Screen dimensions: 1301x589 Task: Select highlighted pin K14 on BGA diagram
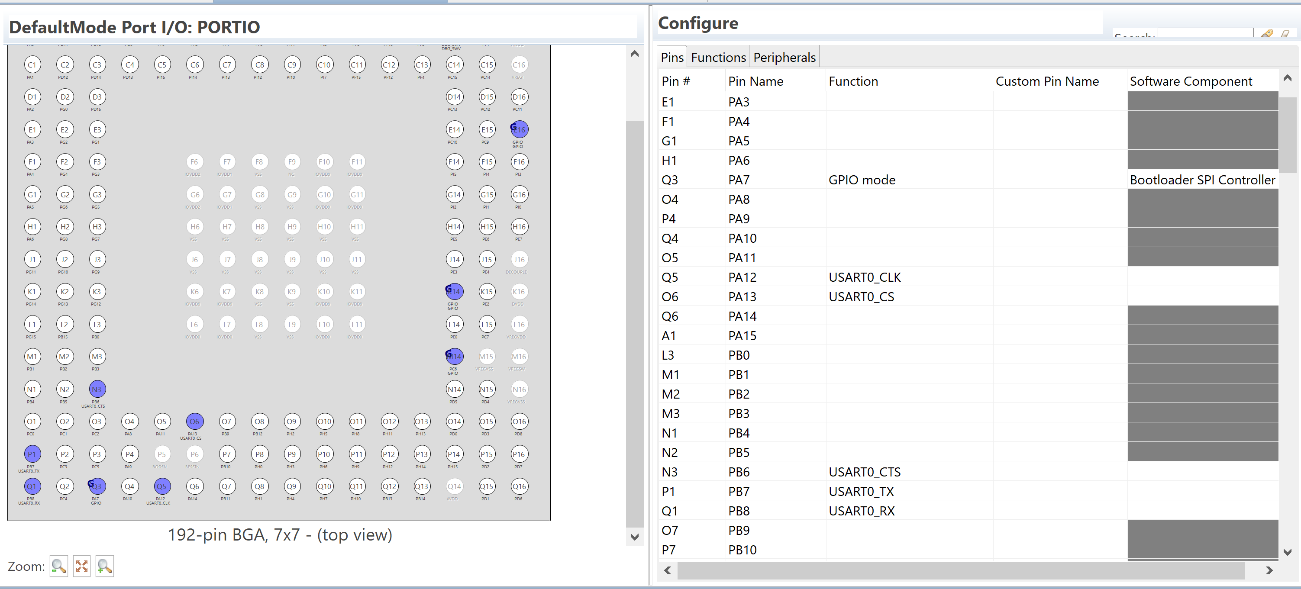coord(454,291)
